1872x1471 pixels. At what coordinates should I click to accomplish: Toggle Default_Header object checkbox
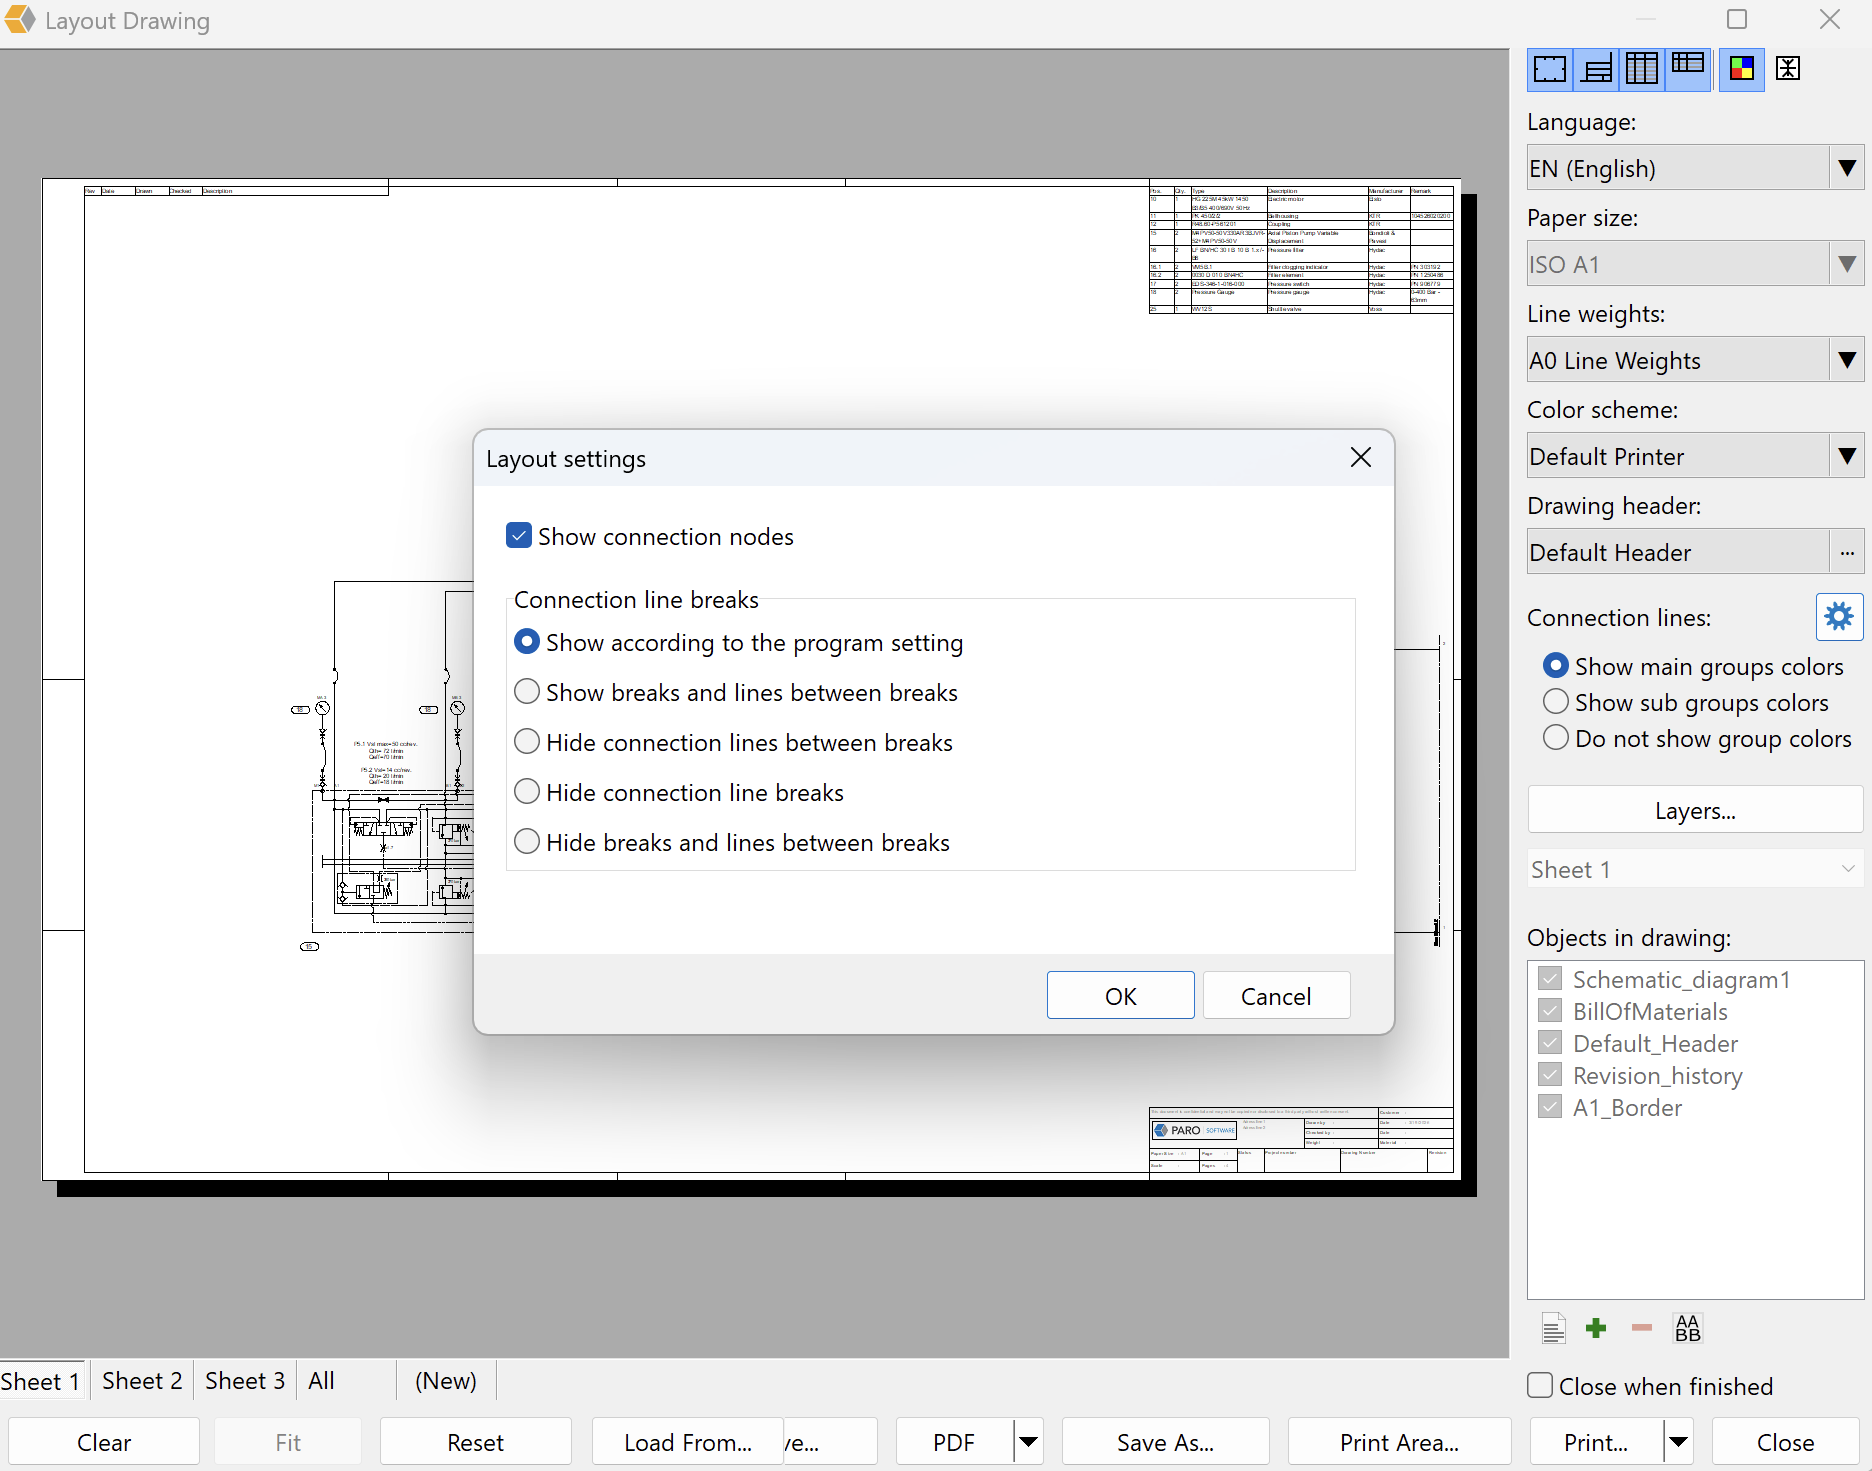point(1551,1043)
